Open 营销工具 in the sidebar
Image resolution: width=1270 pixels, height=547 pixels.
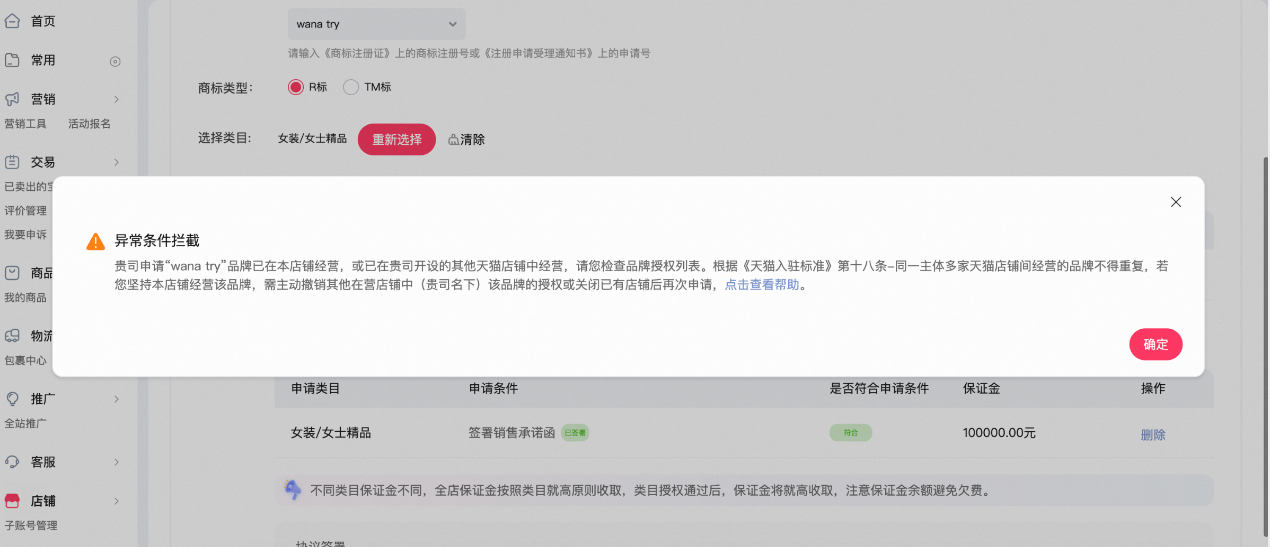(26, 124)
